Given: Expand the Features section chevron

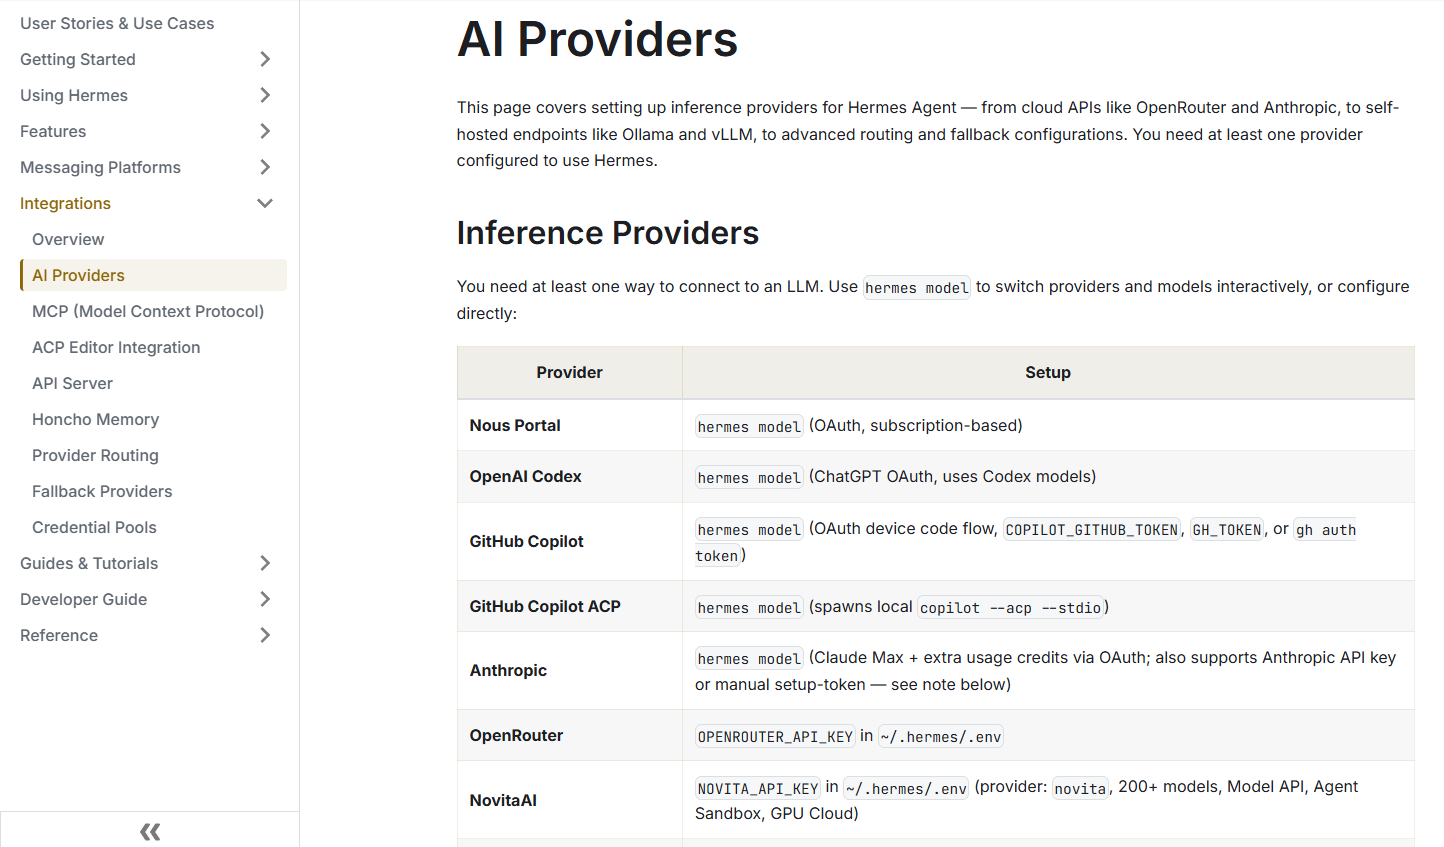Looking at the screenshot, I should click(x=265, y=131).
